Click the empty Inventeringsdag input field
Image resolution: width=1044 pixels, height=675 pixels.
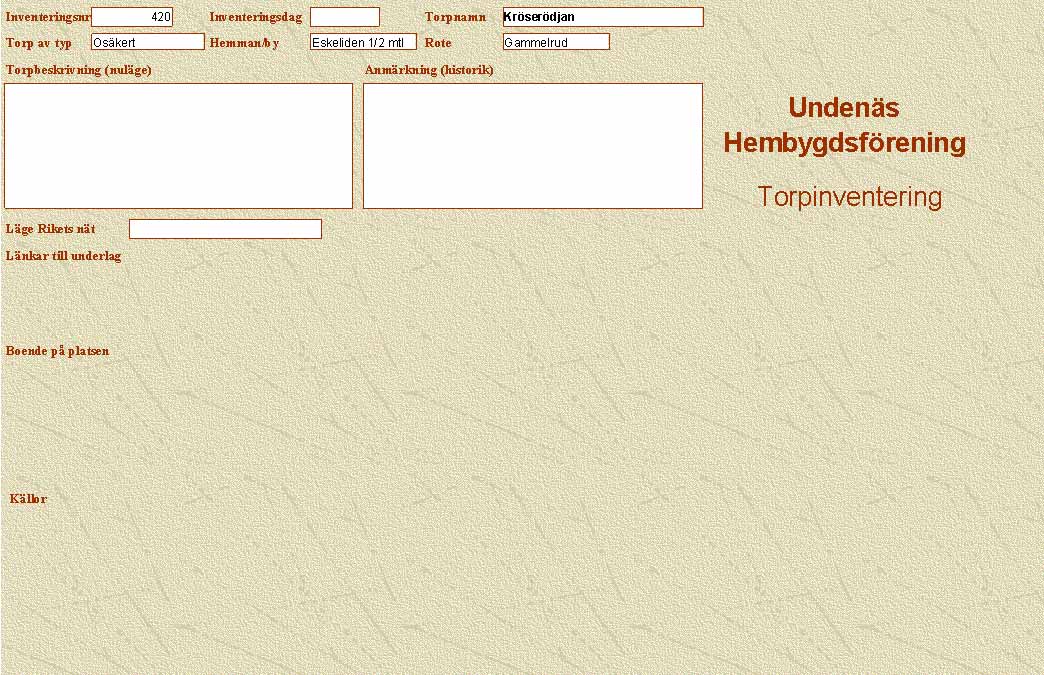[x=345, y=17]
